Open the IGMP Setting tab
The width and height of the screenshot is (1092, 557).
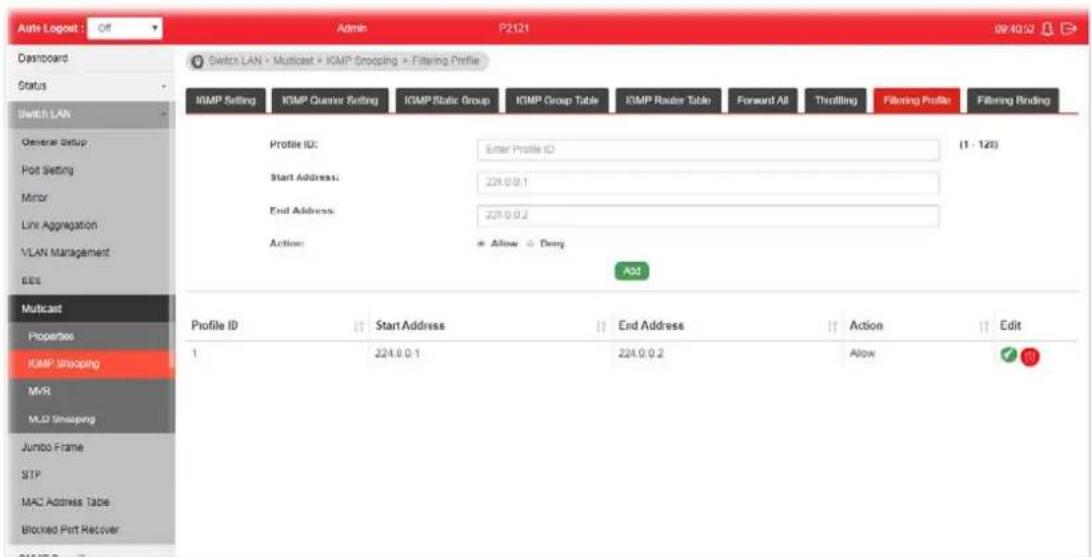226,101
